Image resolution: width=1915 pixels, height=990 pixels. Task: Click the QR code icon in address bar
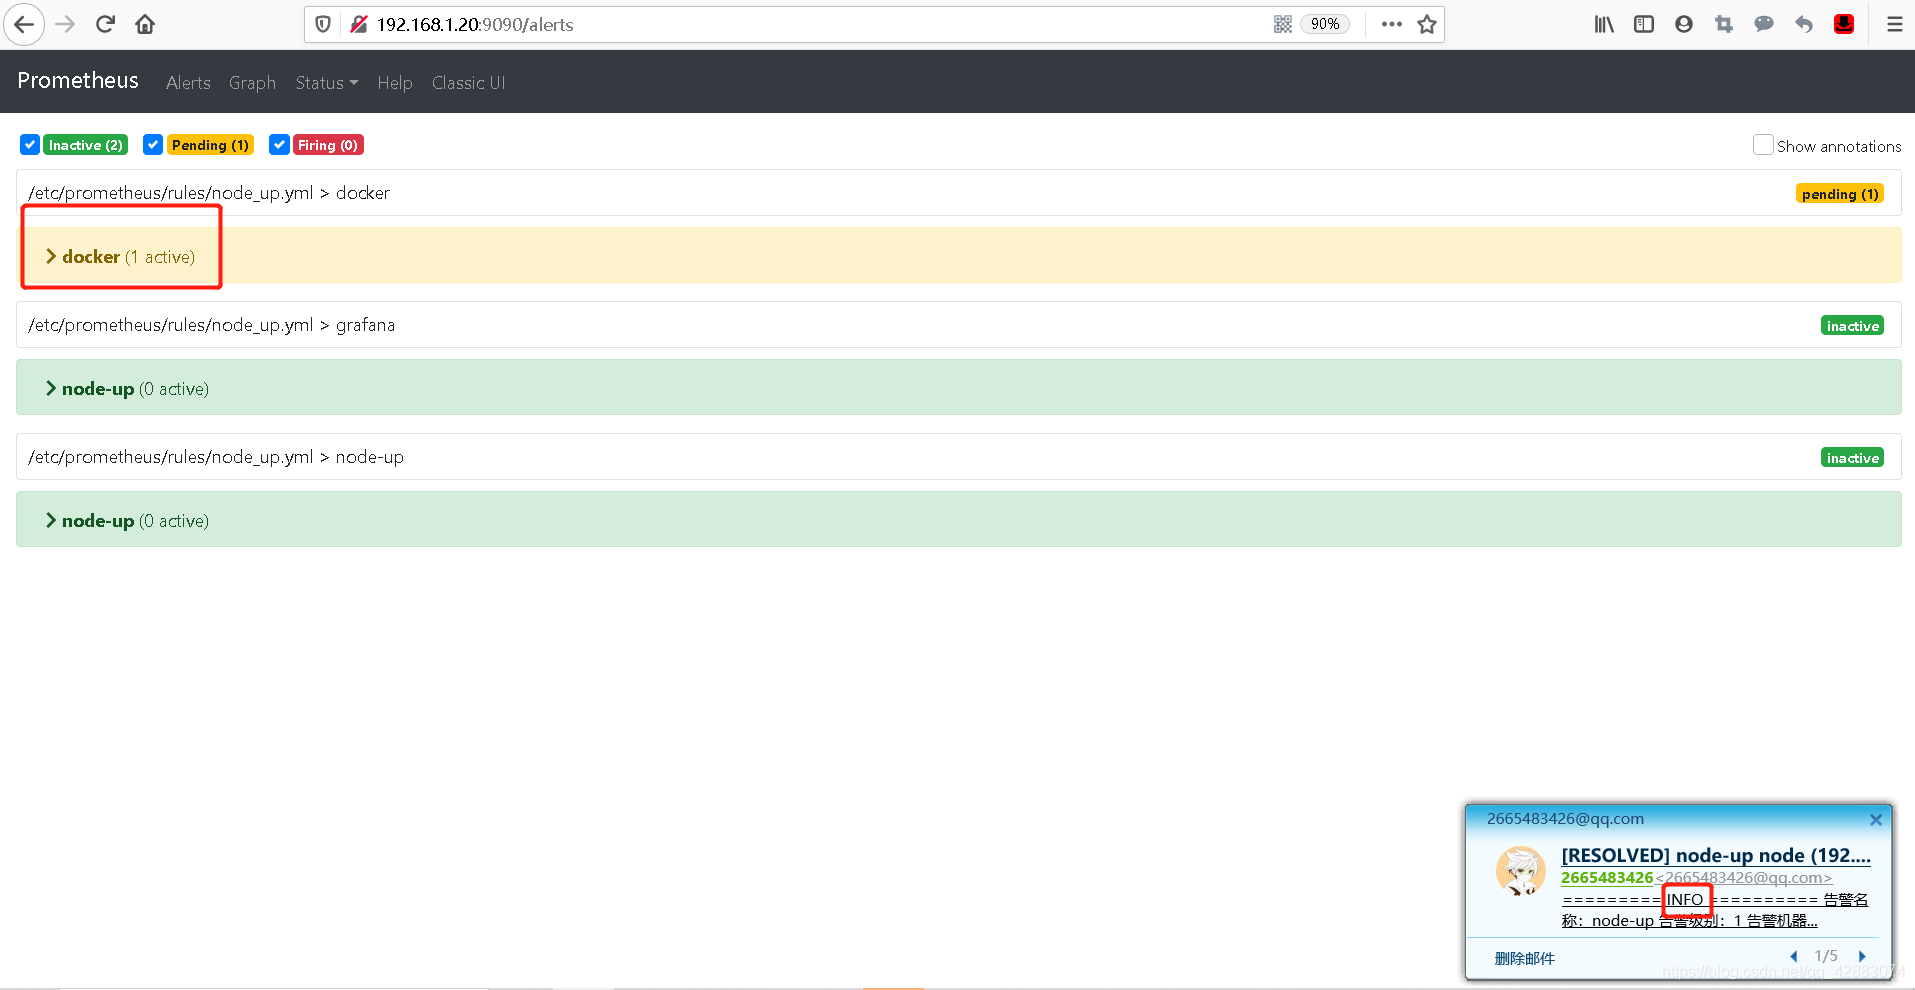1283,24
